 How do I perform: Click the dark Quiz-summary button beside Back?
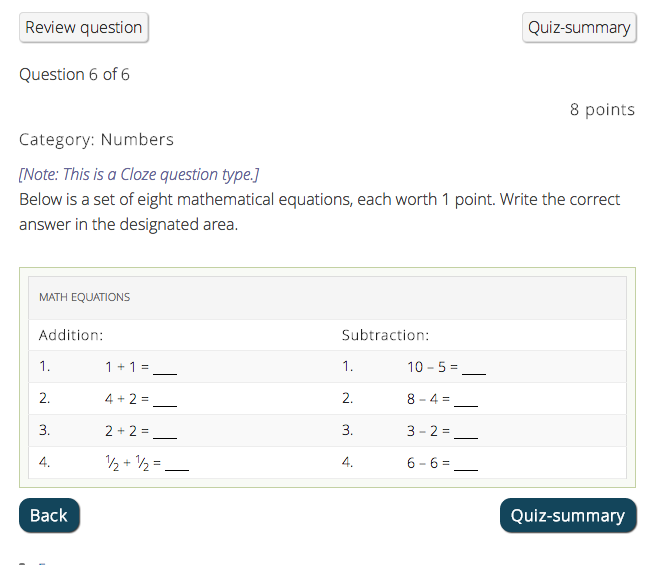tap(567, 516)
